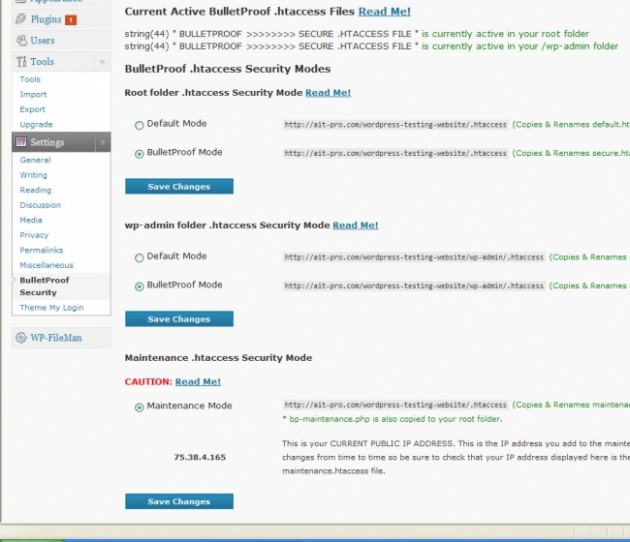Go to General settings
This screenshot has height=542, width=630.
pyautogui.click(x=35, y=160)
